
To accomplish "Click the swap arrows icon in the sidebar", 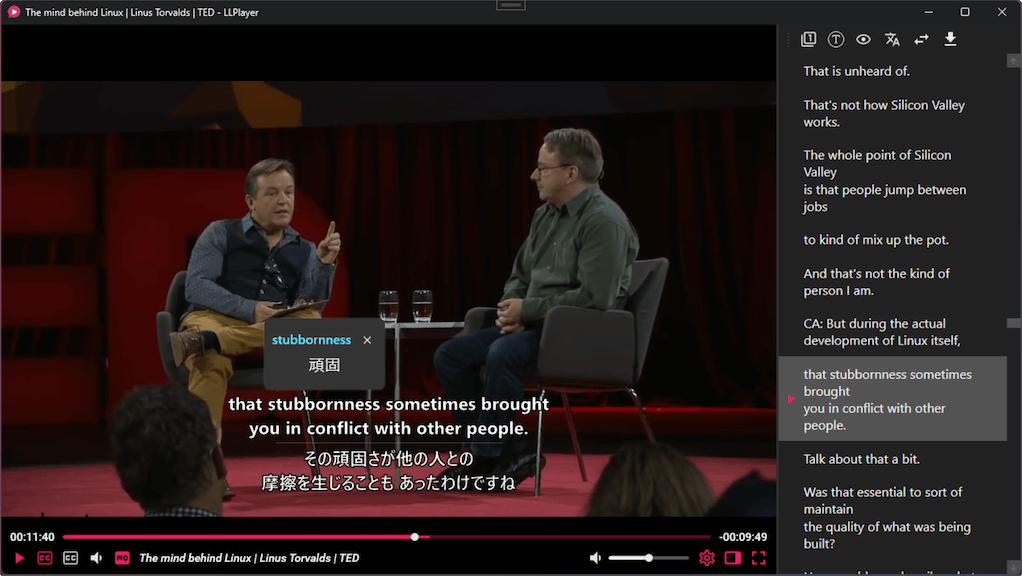I will click(x=921, y=39).
